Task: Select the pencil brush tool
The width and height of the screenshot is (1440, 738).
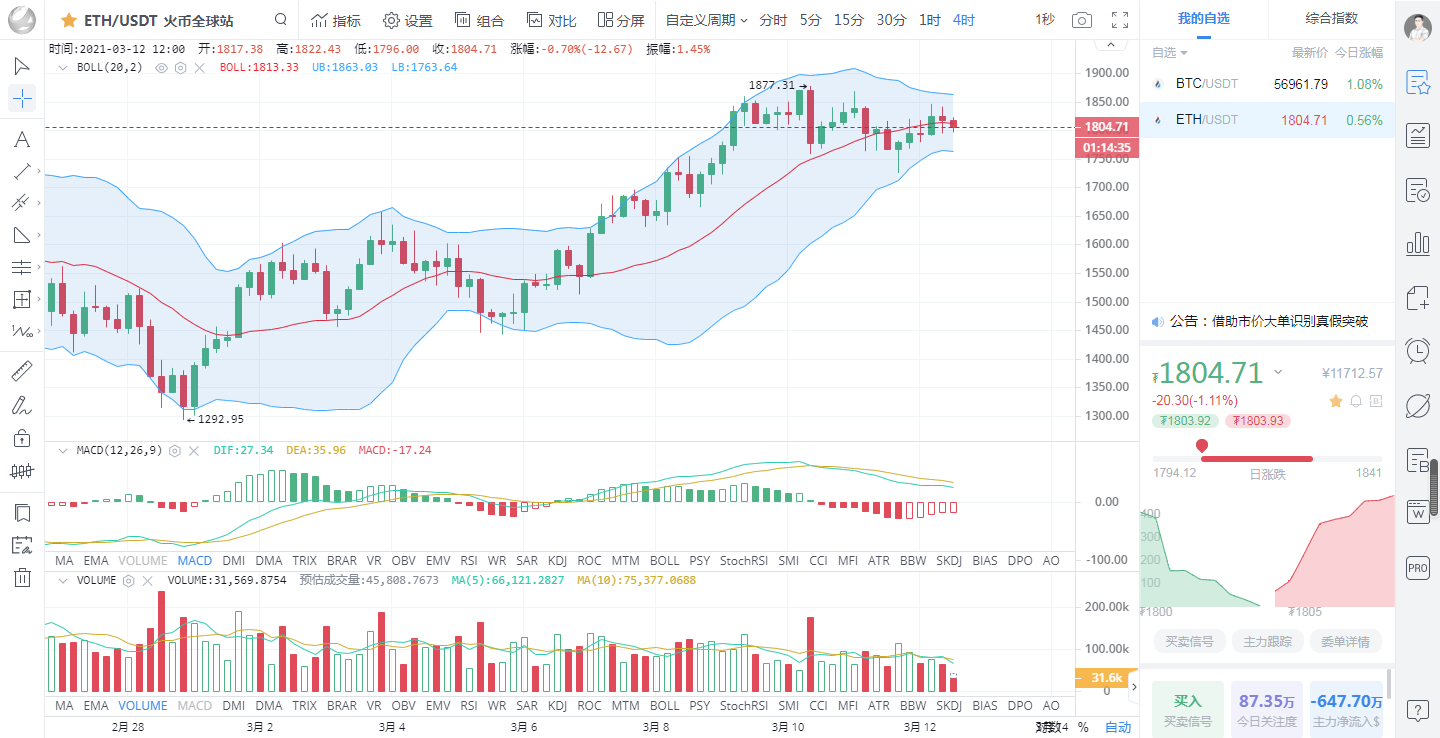Action: (22, 405)
